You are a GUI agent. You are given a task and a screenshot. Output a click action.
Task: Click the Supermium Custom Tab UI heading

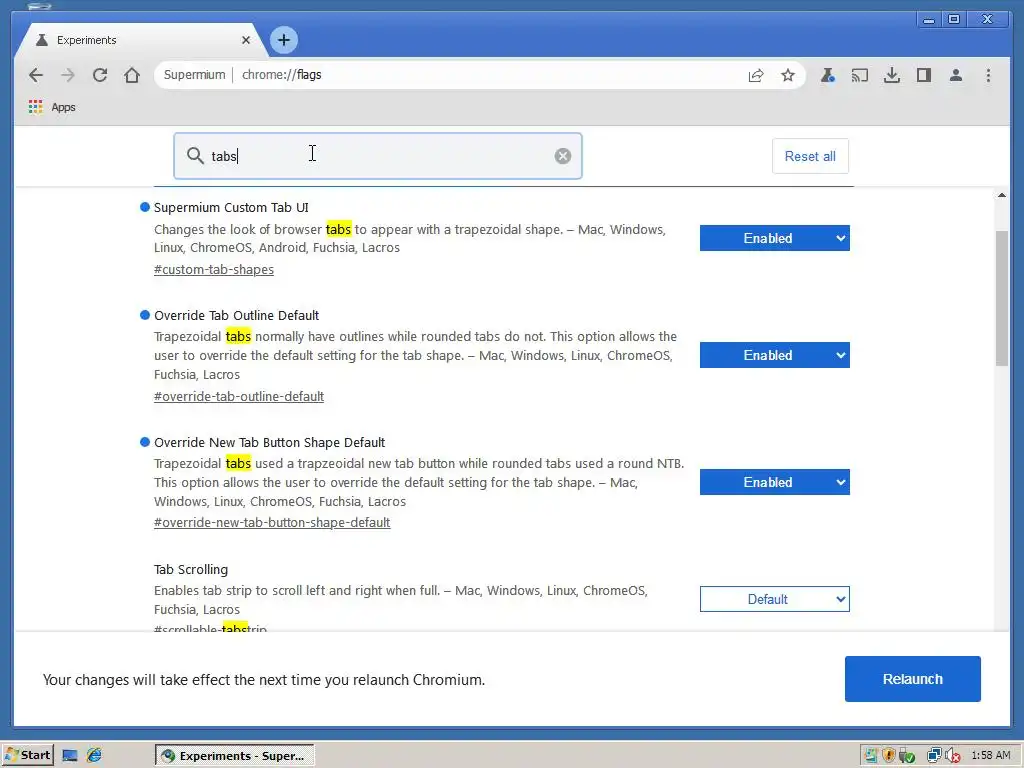(231, 208)
